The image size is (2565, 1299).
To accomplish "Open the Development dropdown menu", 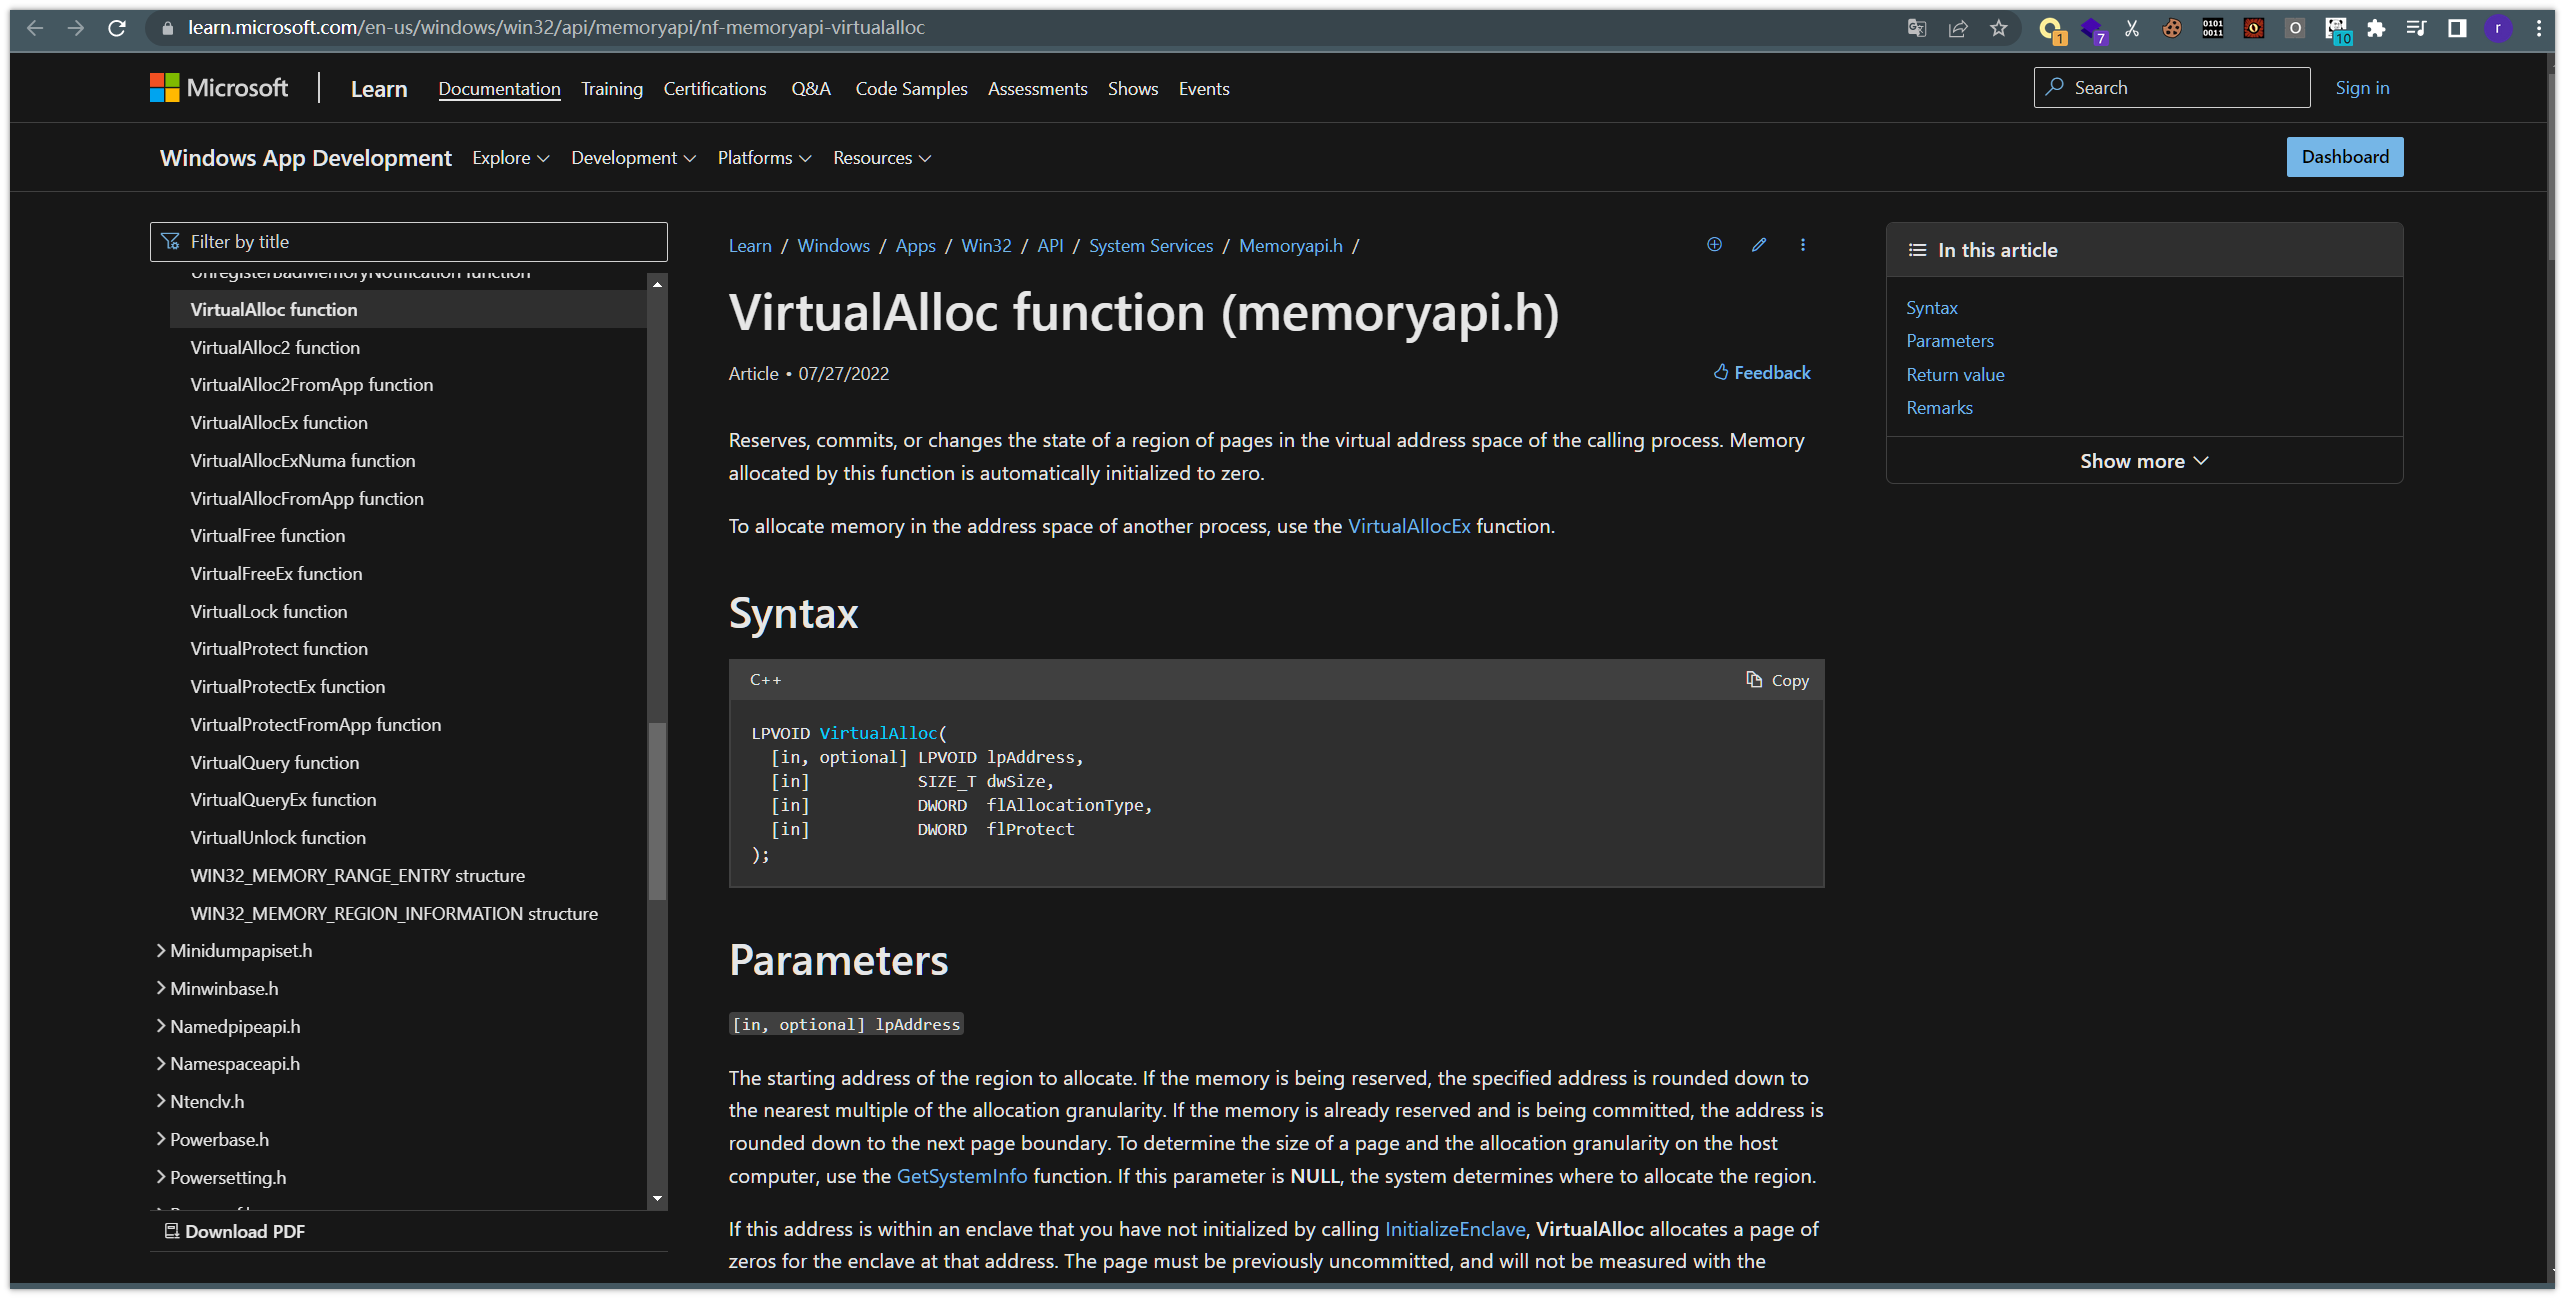I will (634, 158).
